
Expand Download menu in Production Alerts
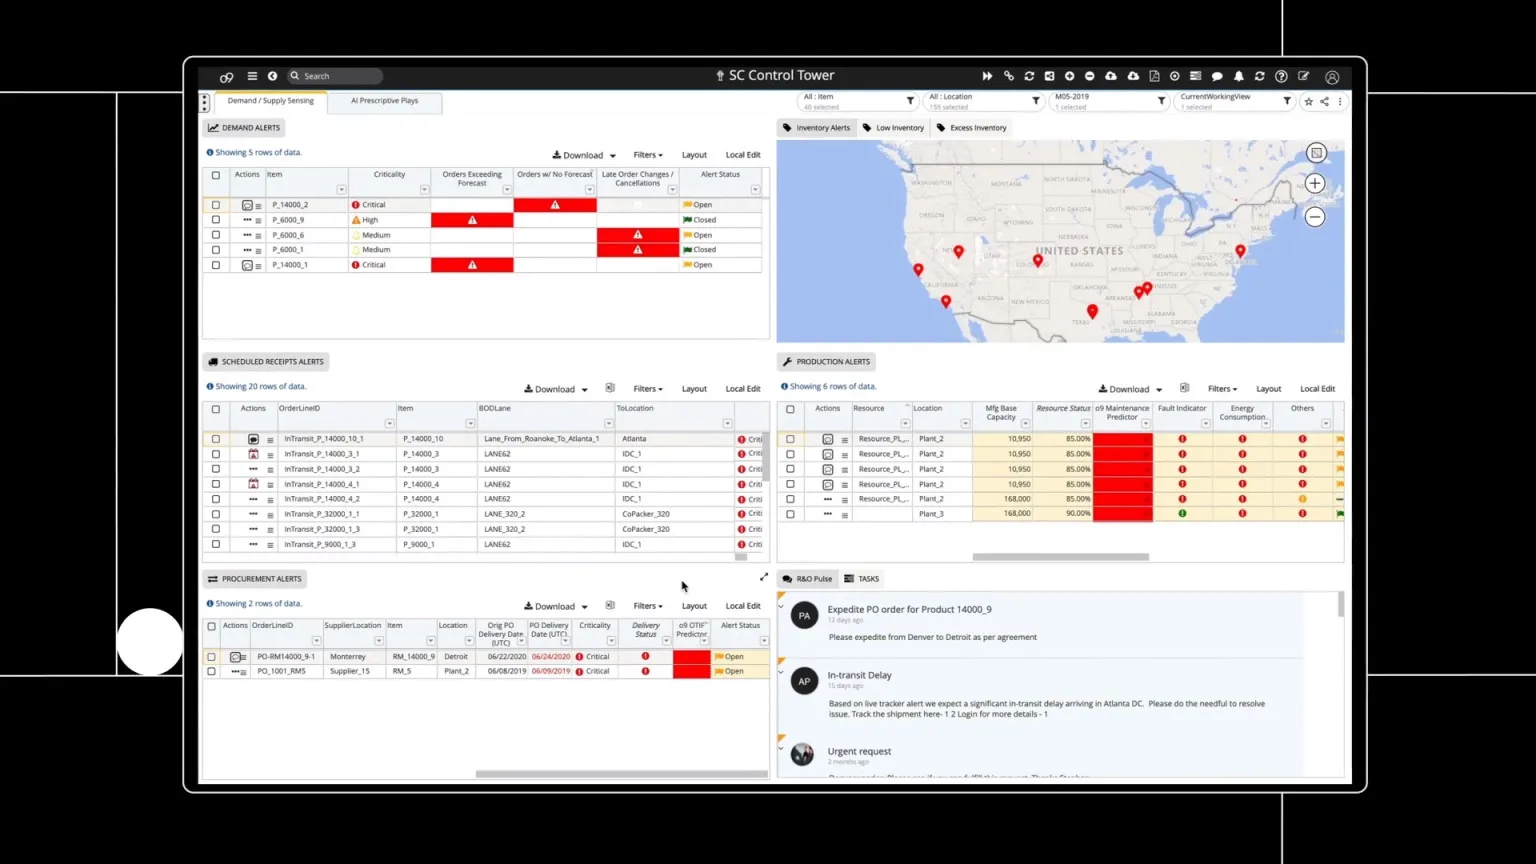[1130, 389]
